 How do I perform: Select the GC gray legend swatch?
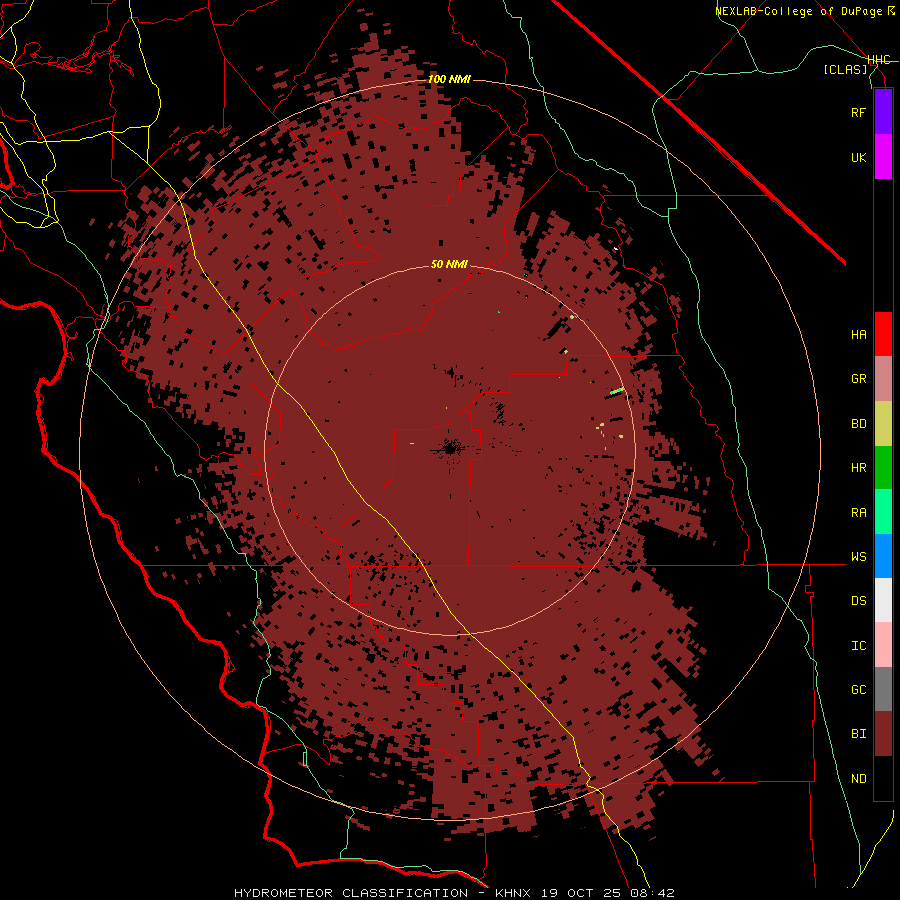pos(883,689)
